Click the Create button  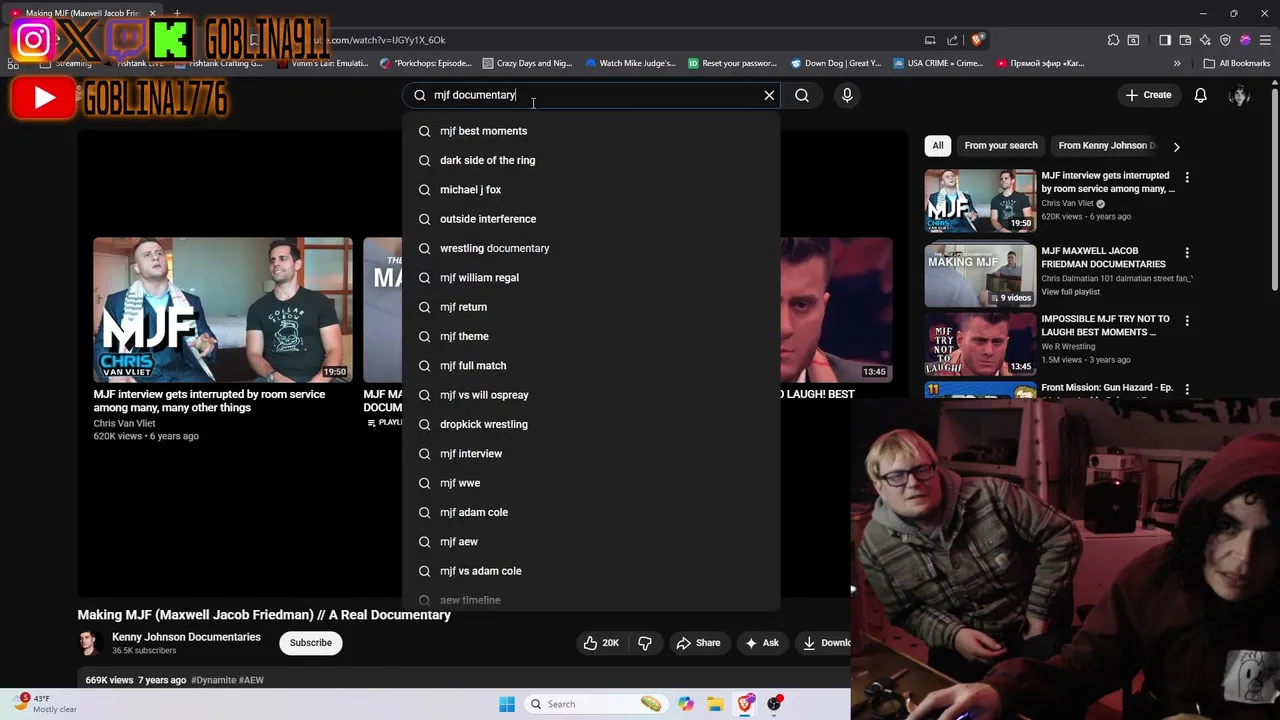[x=1147, y=95]
